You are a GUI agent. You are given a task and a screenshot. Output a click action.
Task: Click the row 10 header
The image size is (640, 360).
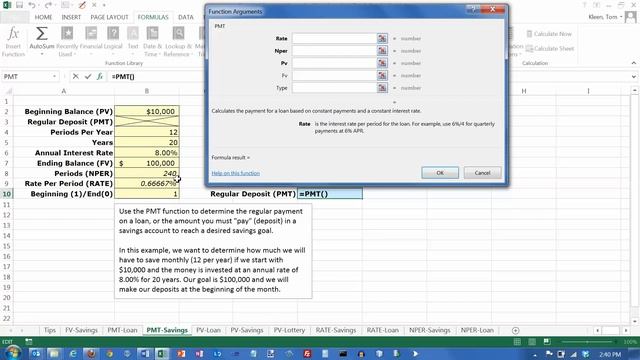click(x=7, y=194)
